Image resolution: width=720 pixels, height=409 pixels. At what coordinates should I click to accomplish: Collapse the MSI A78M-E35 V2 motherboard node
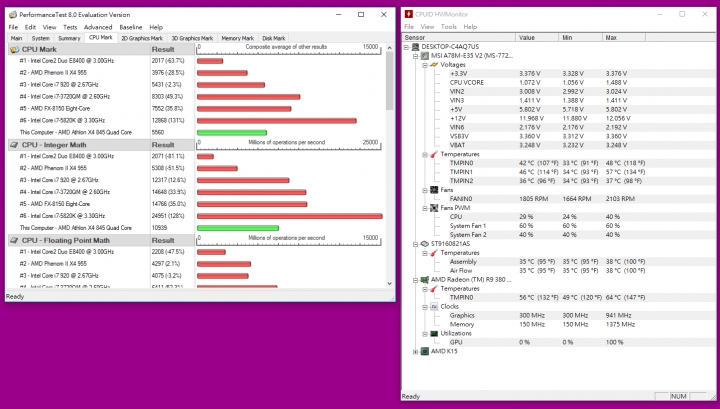coord(416,56)
